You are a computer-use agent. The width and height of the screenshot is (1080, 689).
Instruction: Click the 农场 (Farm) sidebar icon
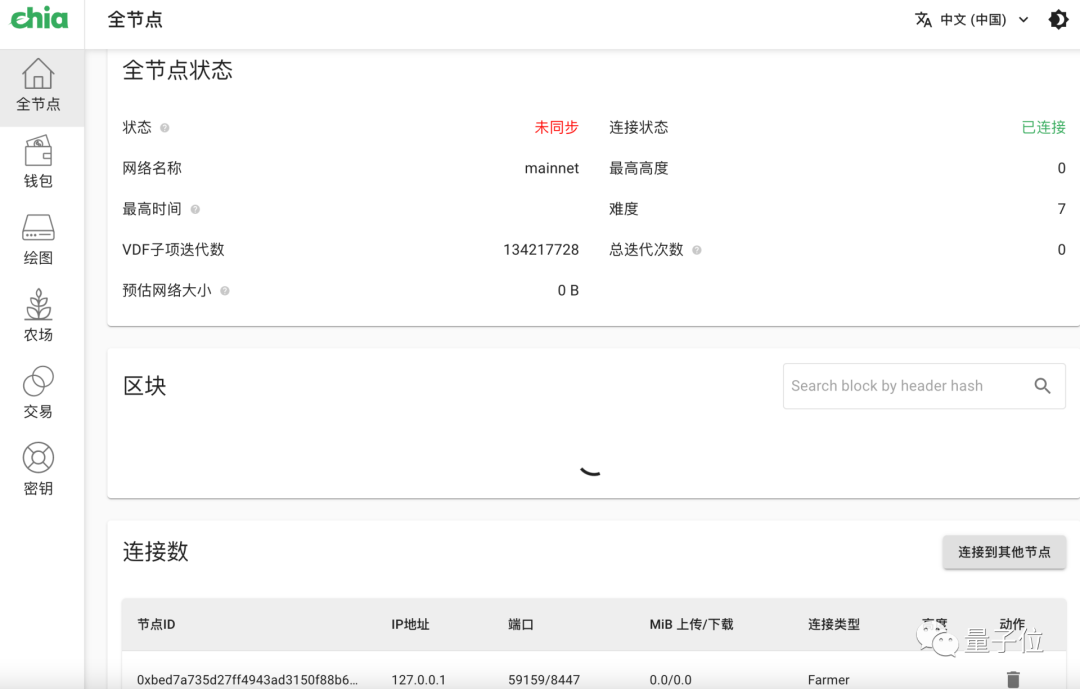point(38,306)
